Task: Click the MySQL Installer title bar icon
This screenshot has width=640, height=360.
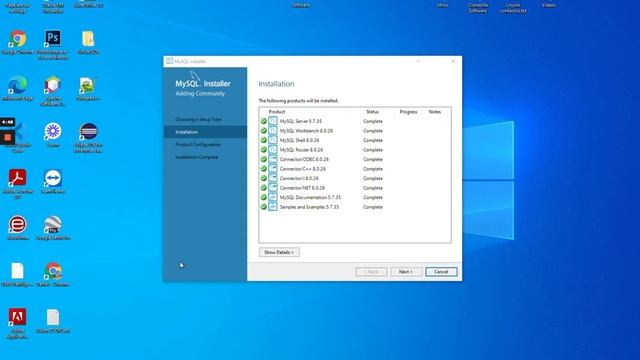Action: click(x=169, y=61)
